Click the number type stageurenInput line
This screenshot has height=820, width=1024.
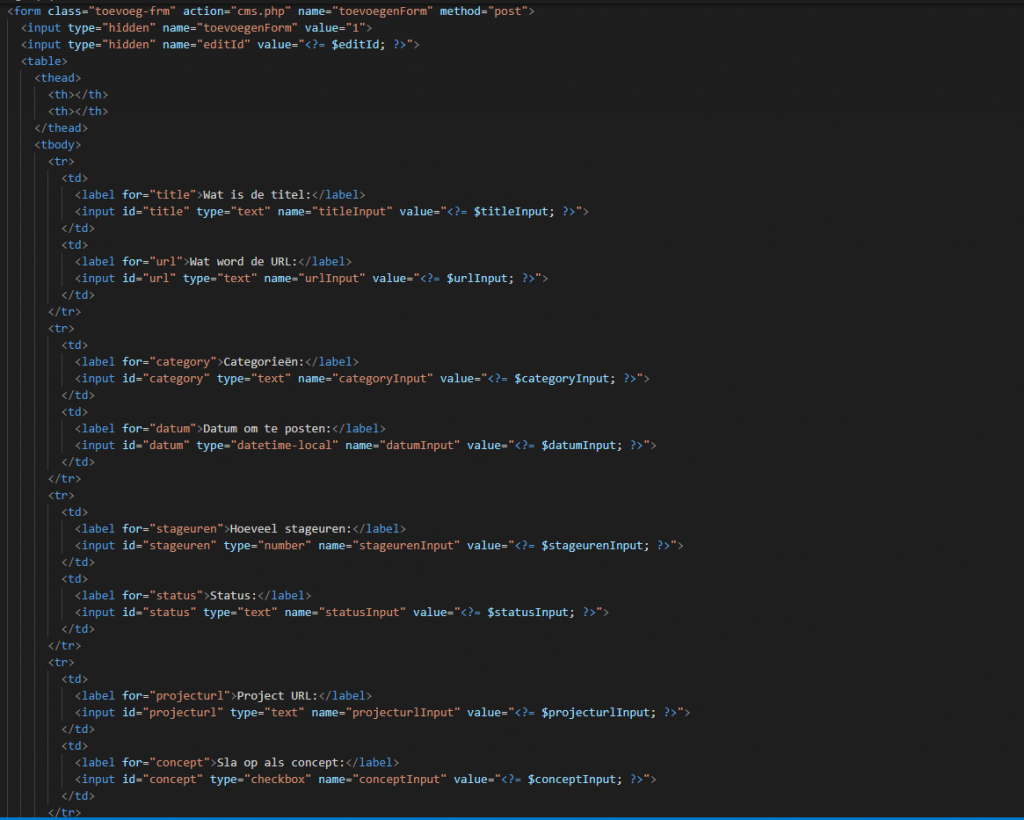pyautogui.click(x=378, y=545)
